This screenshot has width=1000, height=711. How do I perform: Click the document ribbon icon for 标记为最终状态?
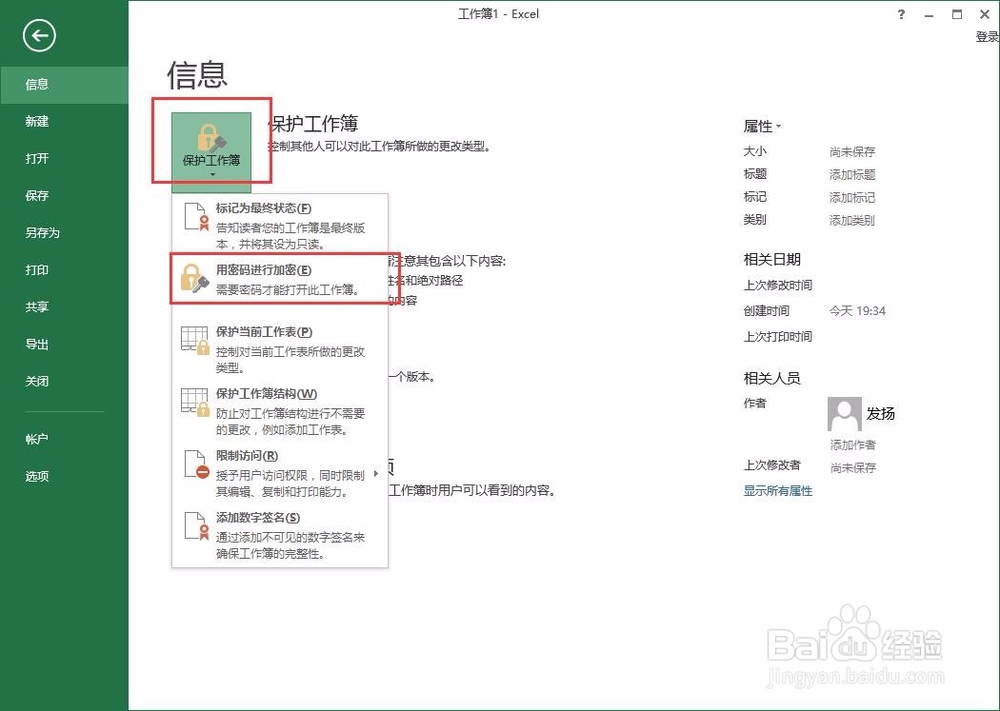[x=196, y=216]
